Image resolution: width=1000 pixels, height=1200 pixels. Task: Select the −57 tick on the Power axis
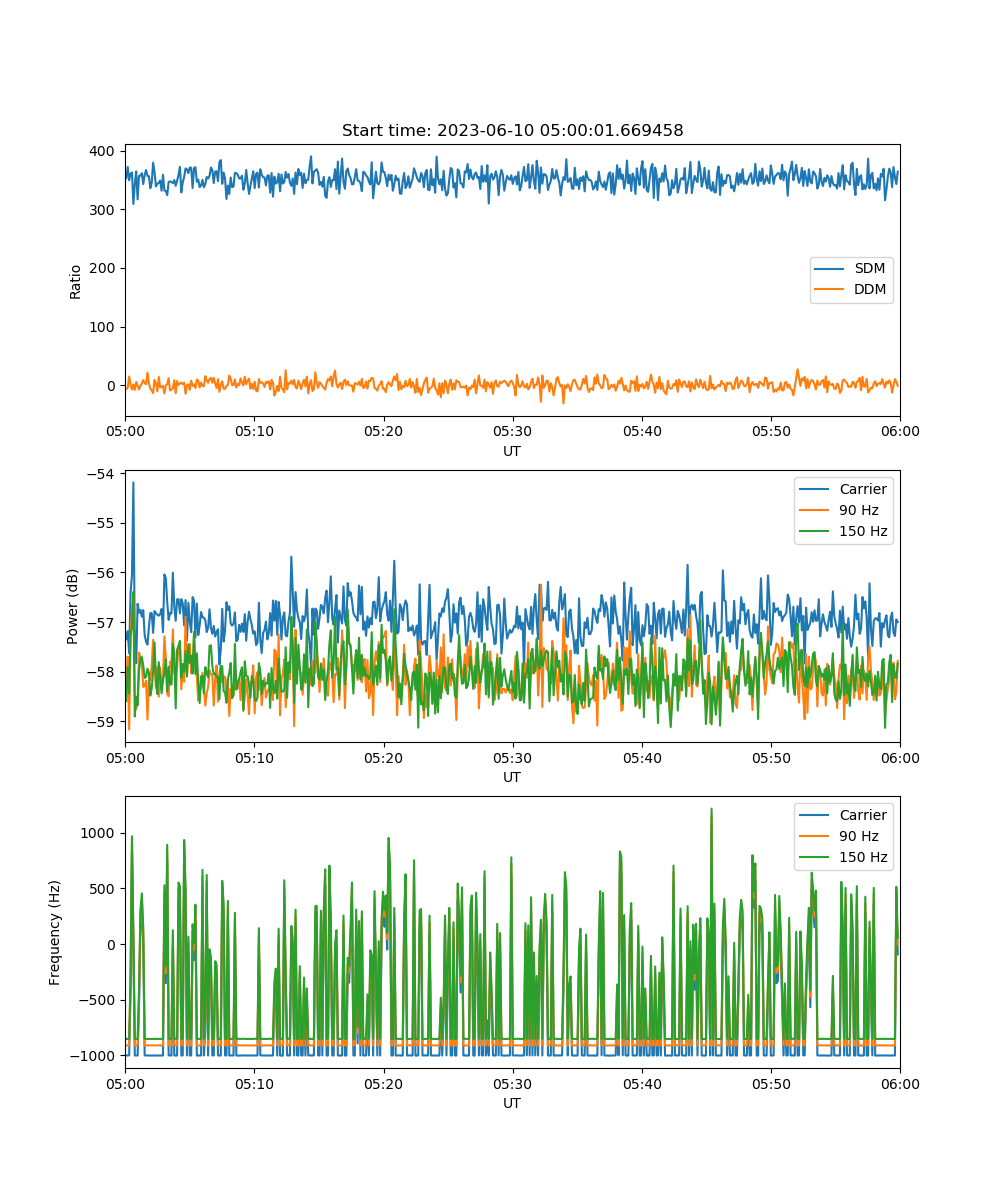click(102, 622)
